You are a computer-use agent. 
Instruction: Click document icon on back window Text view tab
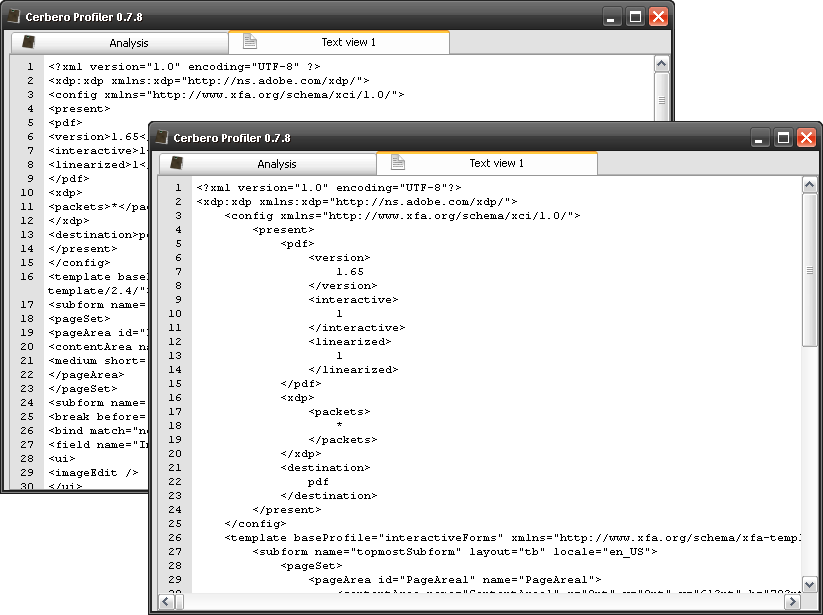250,41
